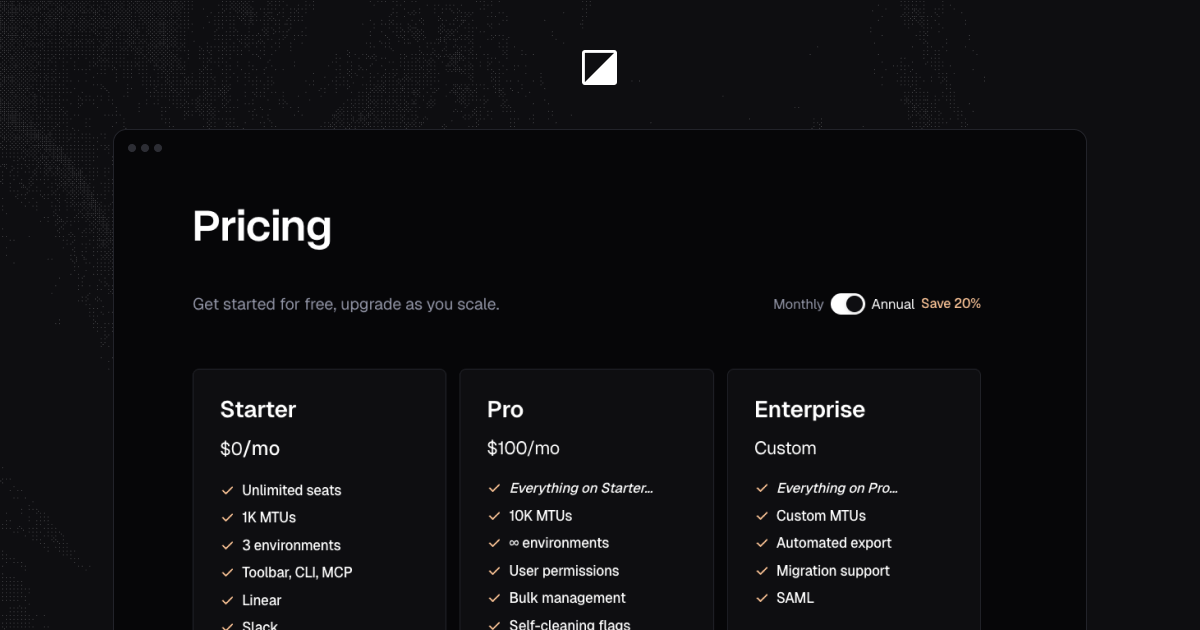Click the black-and-white square logo at top
Screen dimensions: 1200x630
(599, 68)
